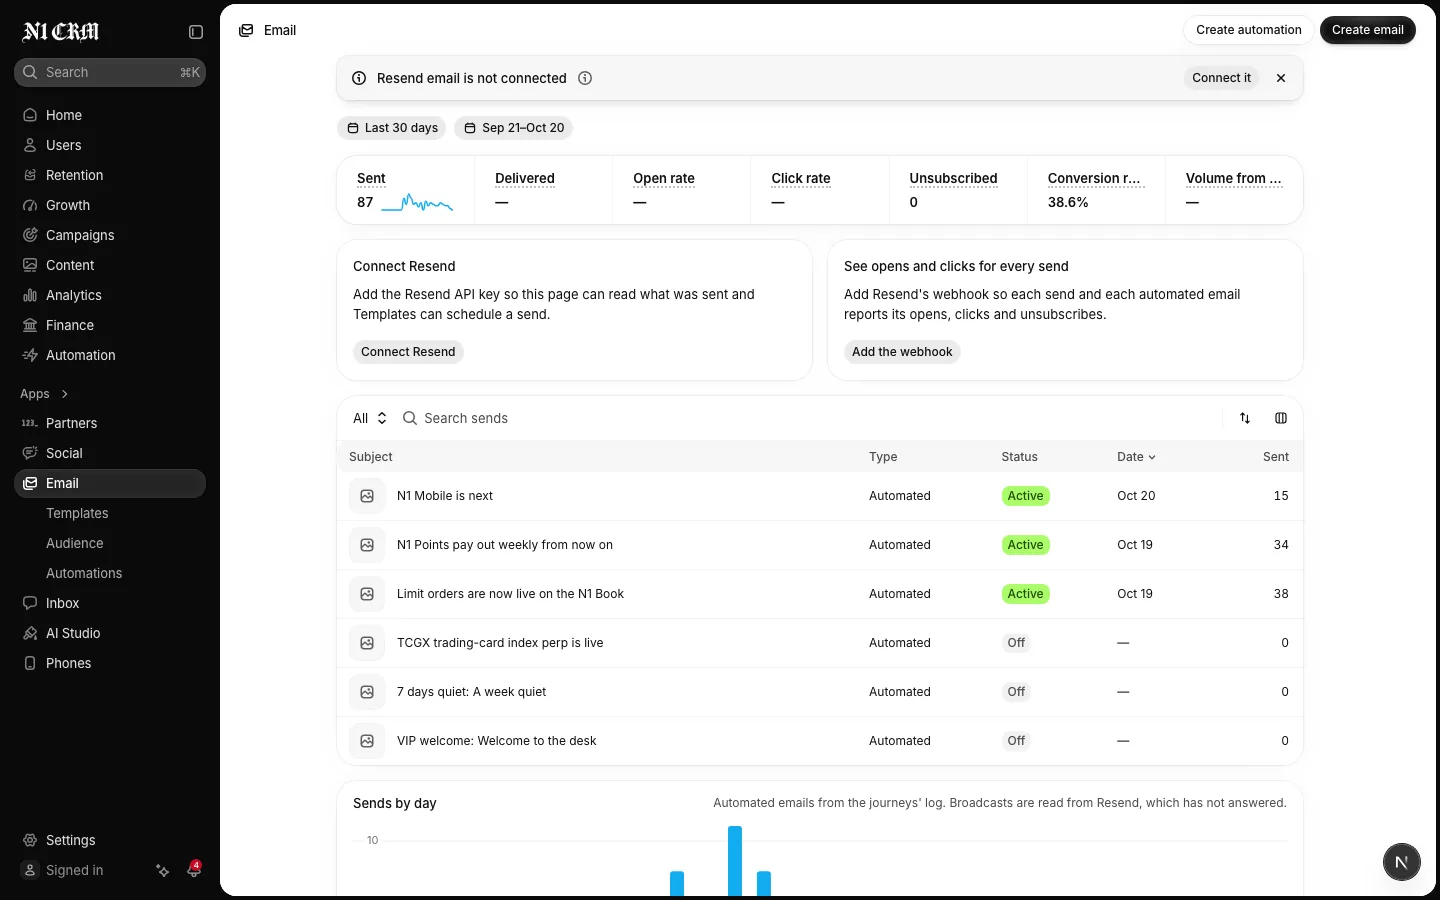Click Subject column header

[371, 457]
